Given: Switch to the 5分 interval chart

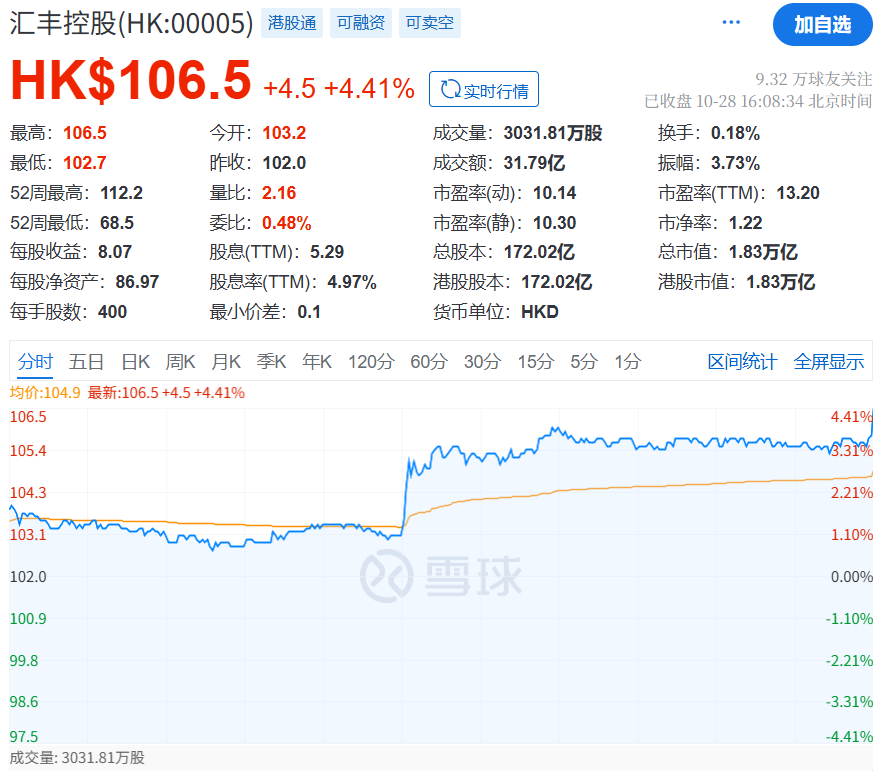Looking at the screenshot, I should 584,362.
